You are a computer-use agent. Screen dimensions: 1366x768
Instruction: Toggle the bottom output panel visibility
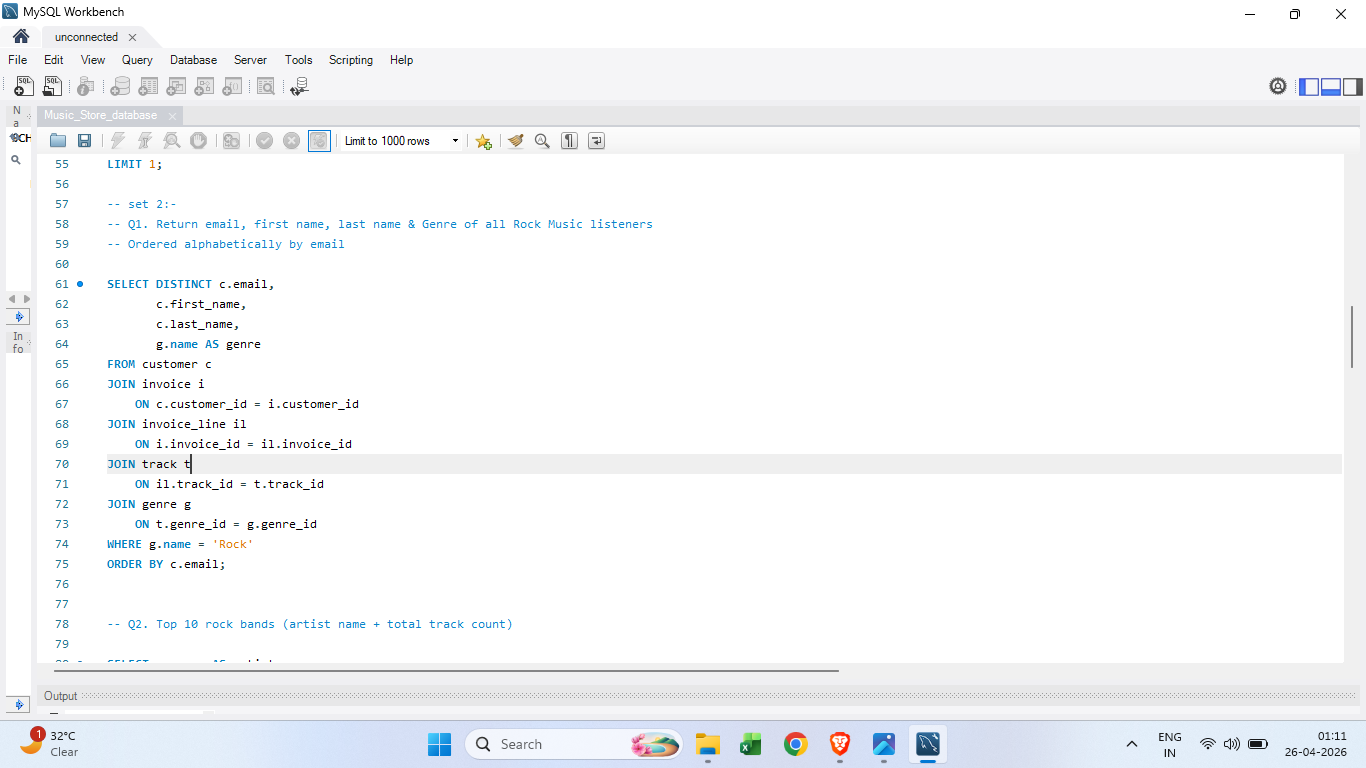point(1331,87)
